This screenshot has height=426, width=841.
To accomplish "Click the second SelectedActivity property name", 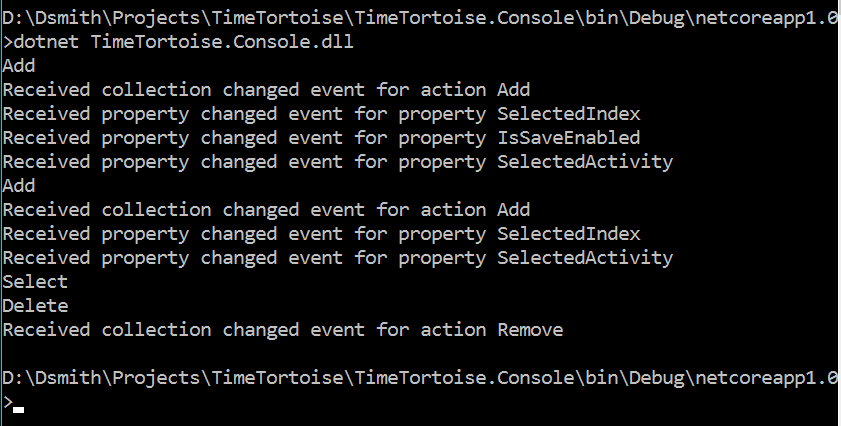I will (585, 258).
